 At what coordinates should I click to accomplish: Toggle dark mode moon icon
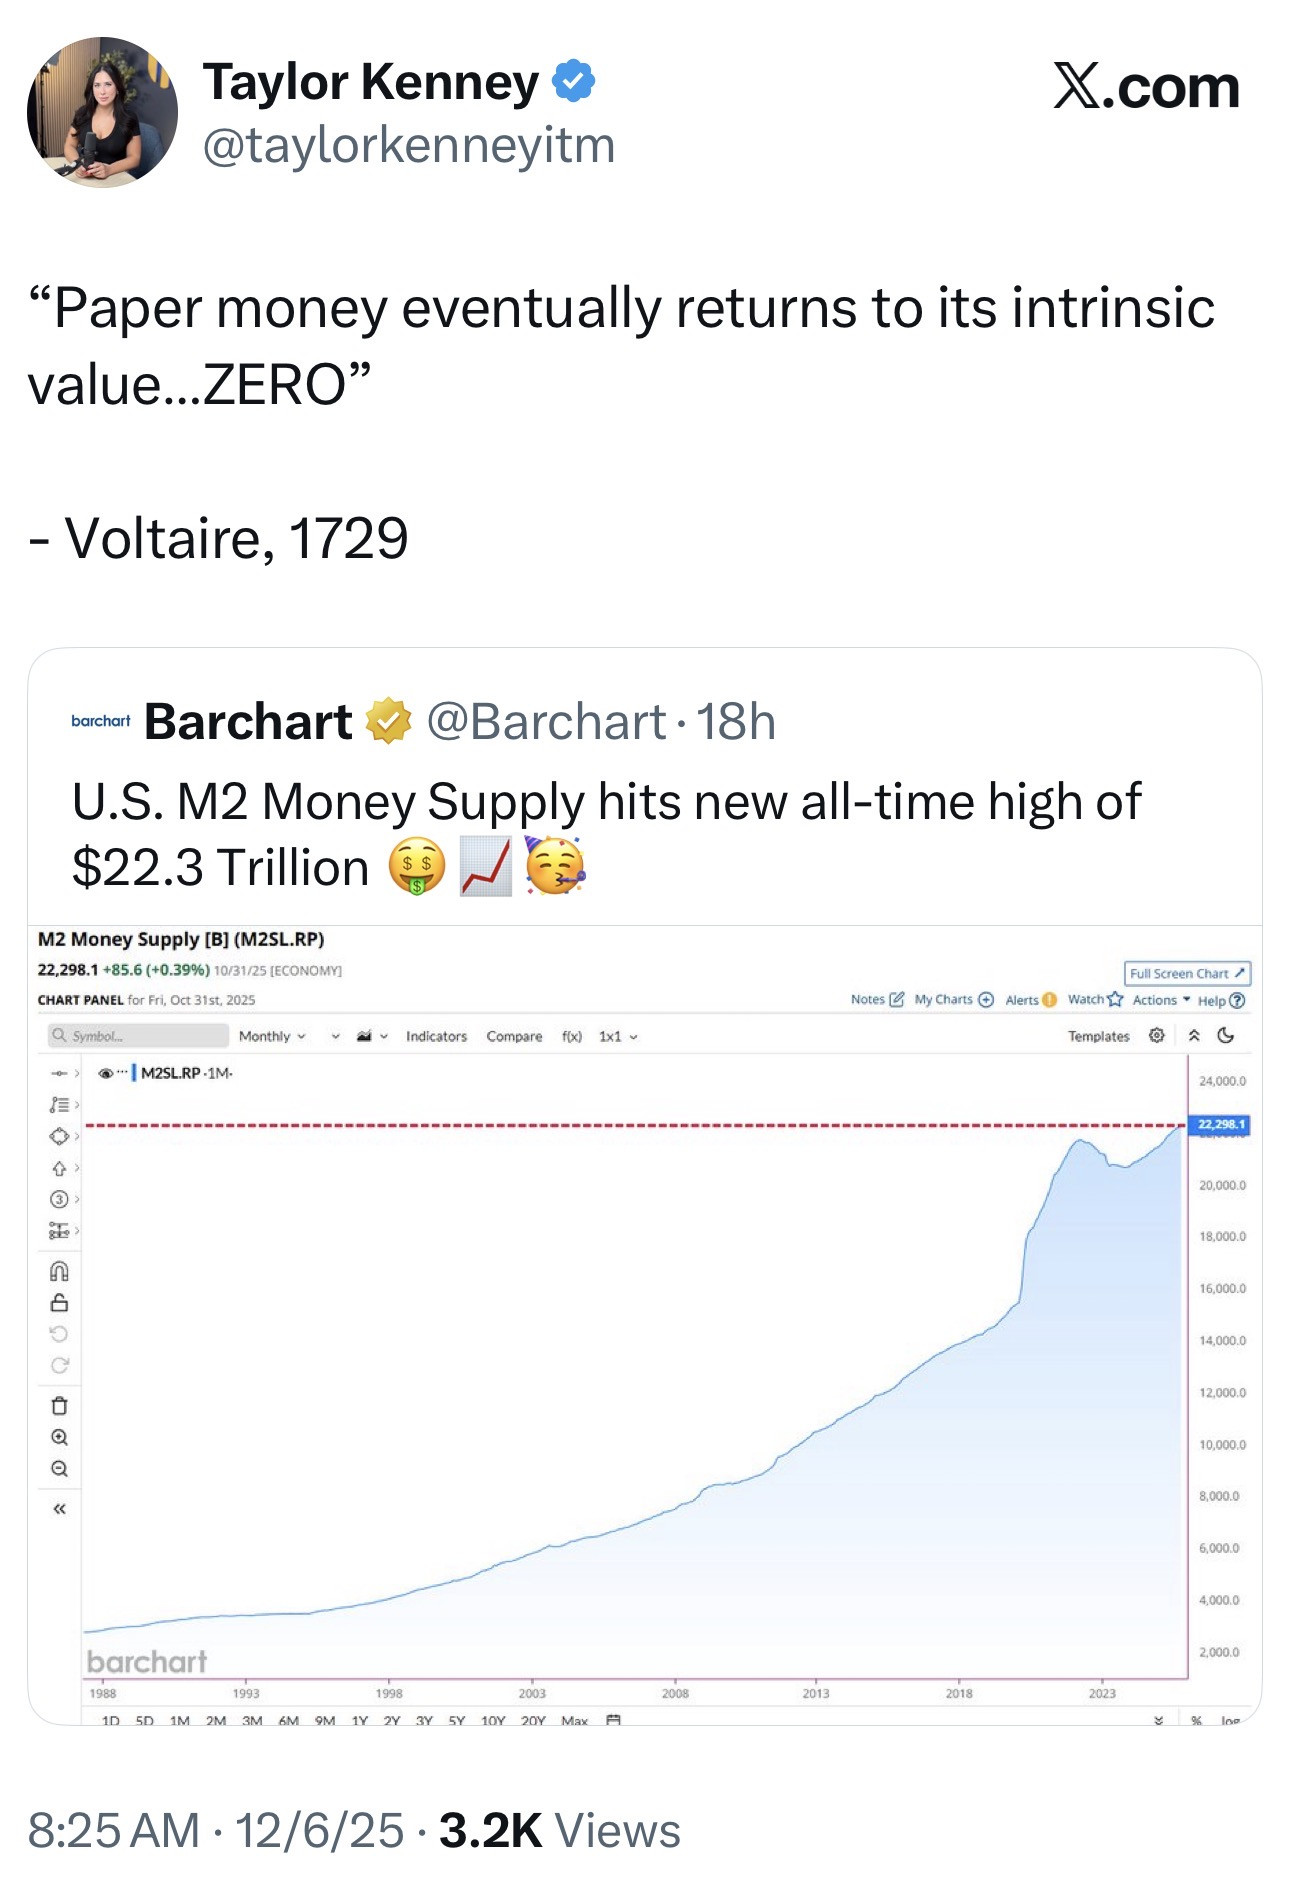click(x=1226, y=1036)
